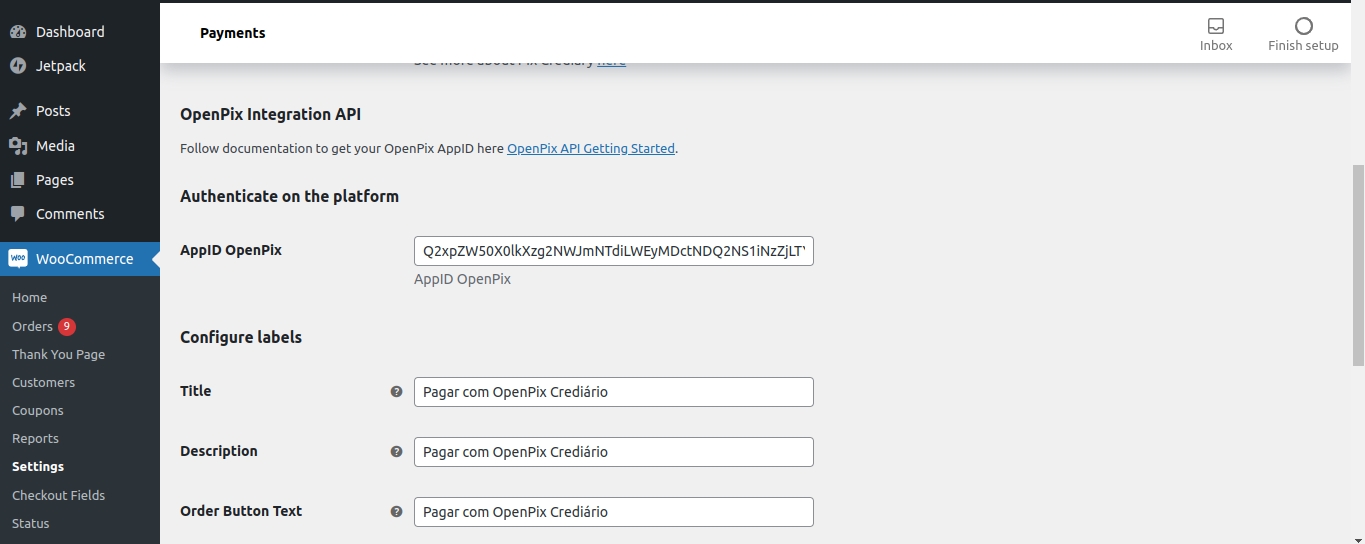The image size is (1365, 544).
Task: Click the Pages icon in sidebar
Action: click(18, 180)
